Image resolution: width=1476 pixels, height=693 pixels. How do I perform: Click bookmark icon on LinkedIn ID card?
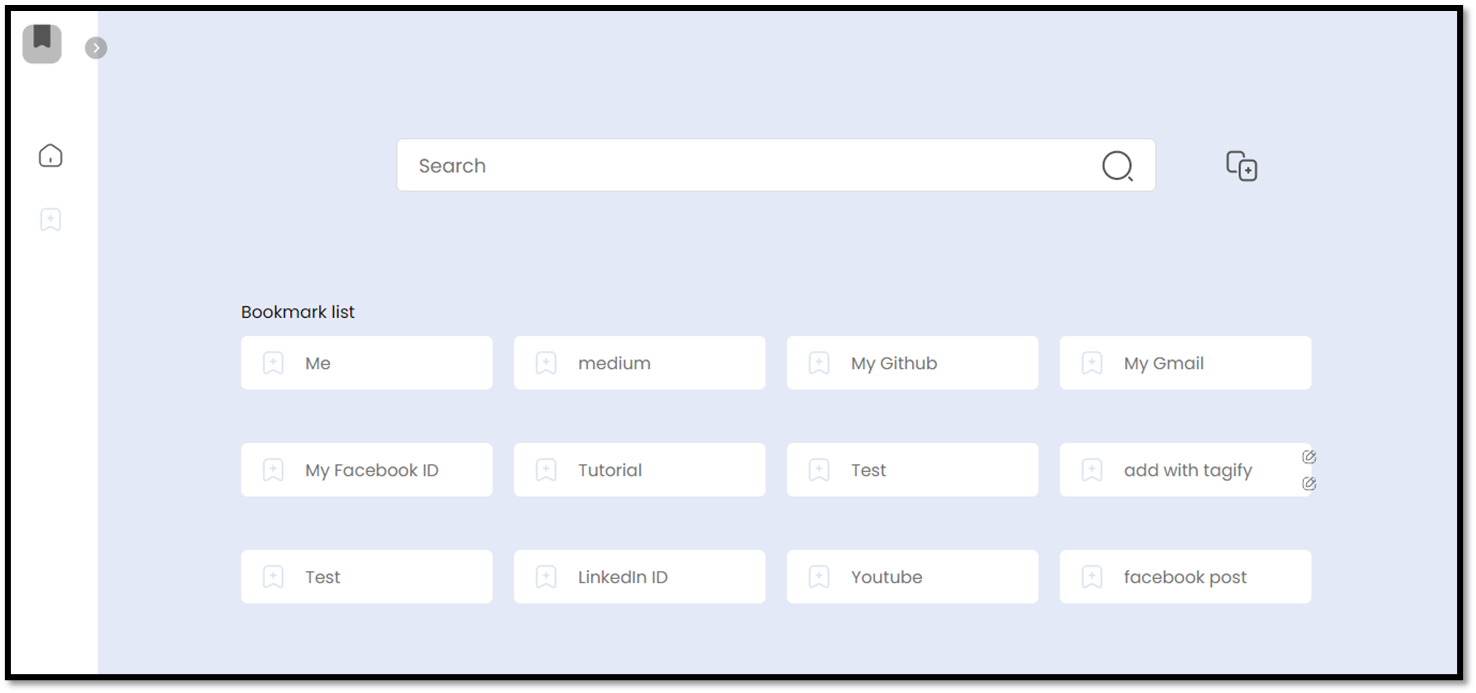[x=546, y=577]
